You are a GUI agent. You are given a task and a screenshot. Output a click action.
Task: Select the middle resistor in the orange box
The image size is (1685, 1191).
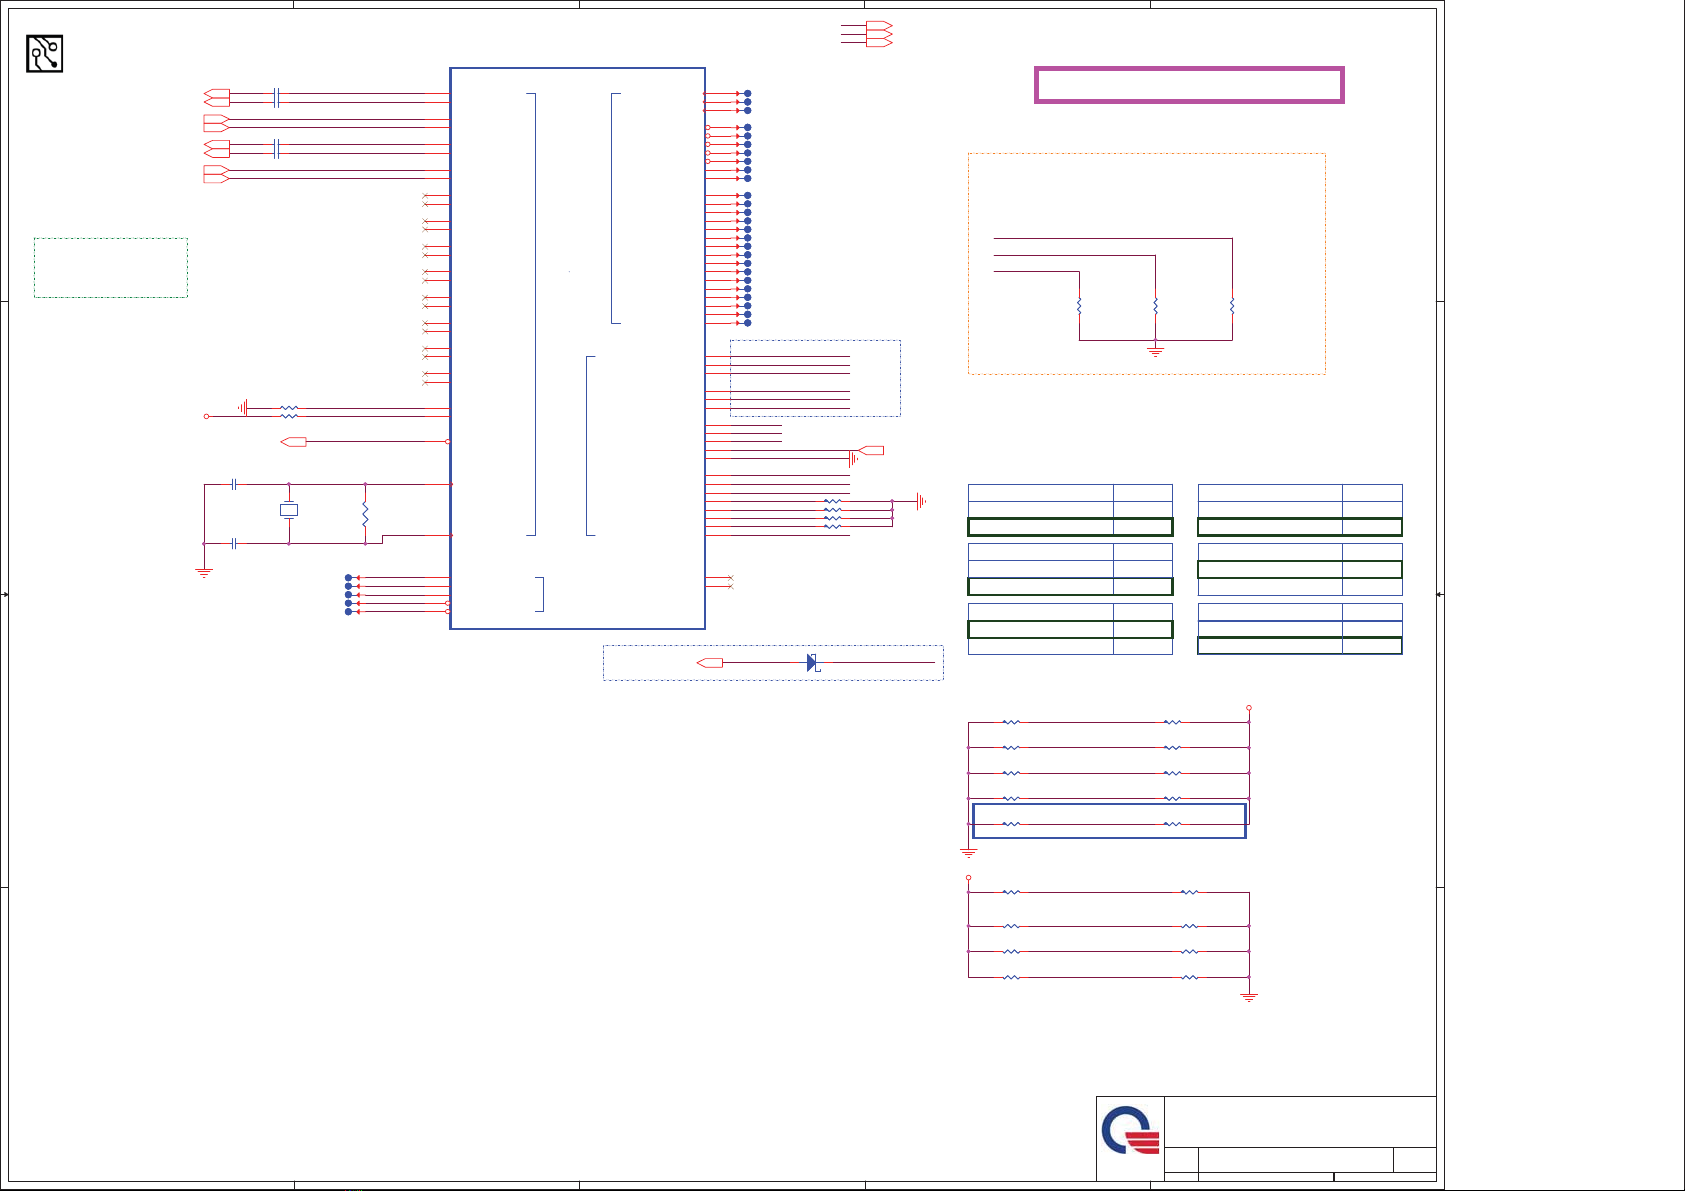(x=1155, y=305)
